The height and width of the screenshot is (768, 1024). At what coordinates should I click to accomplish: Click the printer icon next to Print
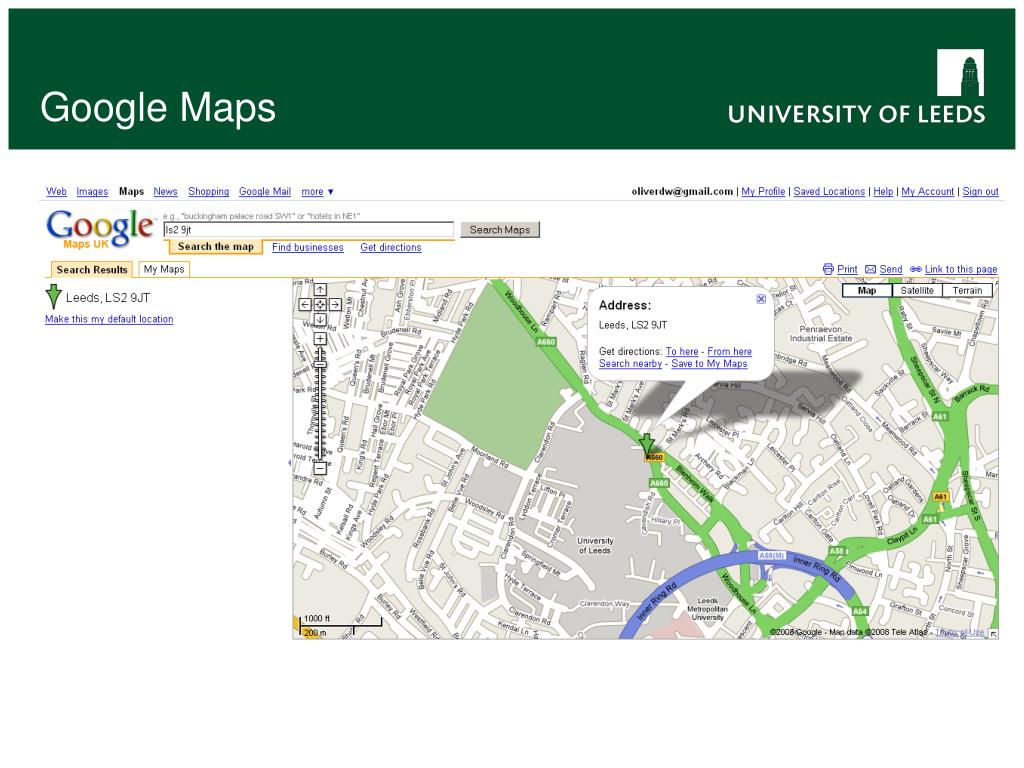828,269
